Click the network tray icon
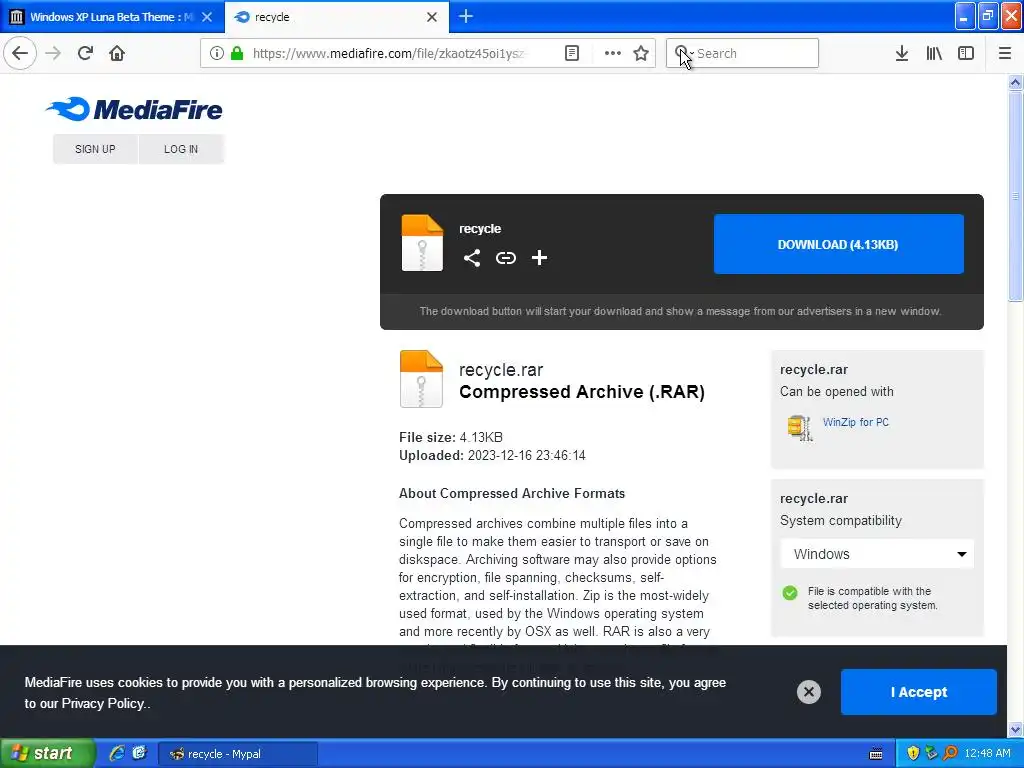 click(x=931, y=753)
